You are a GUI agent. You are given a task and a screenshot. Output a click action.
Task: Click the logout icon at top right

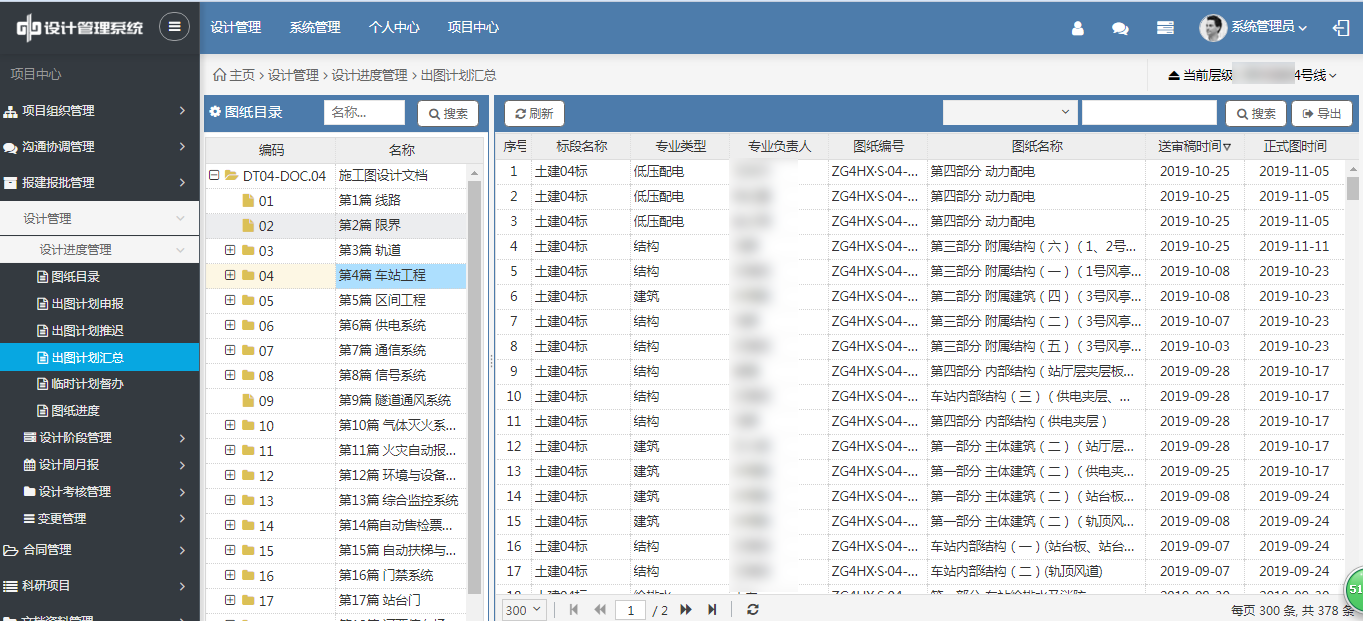point(1341,28)
